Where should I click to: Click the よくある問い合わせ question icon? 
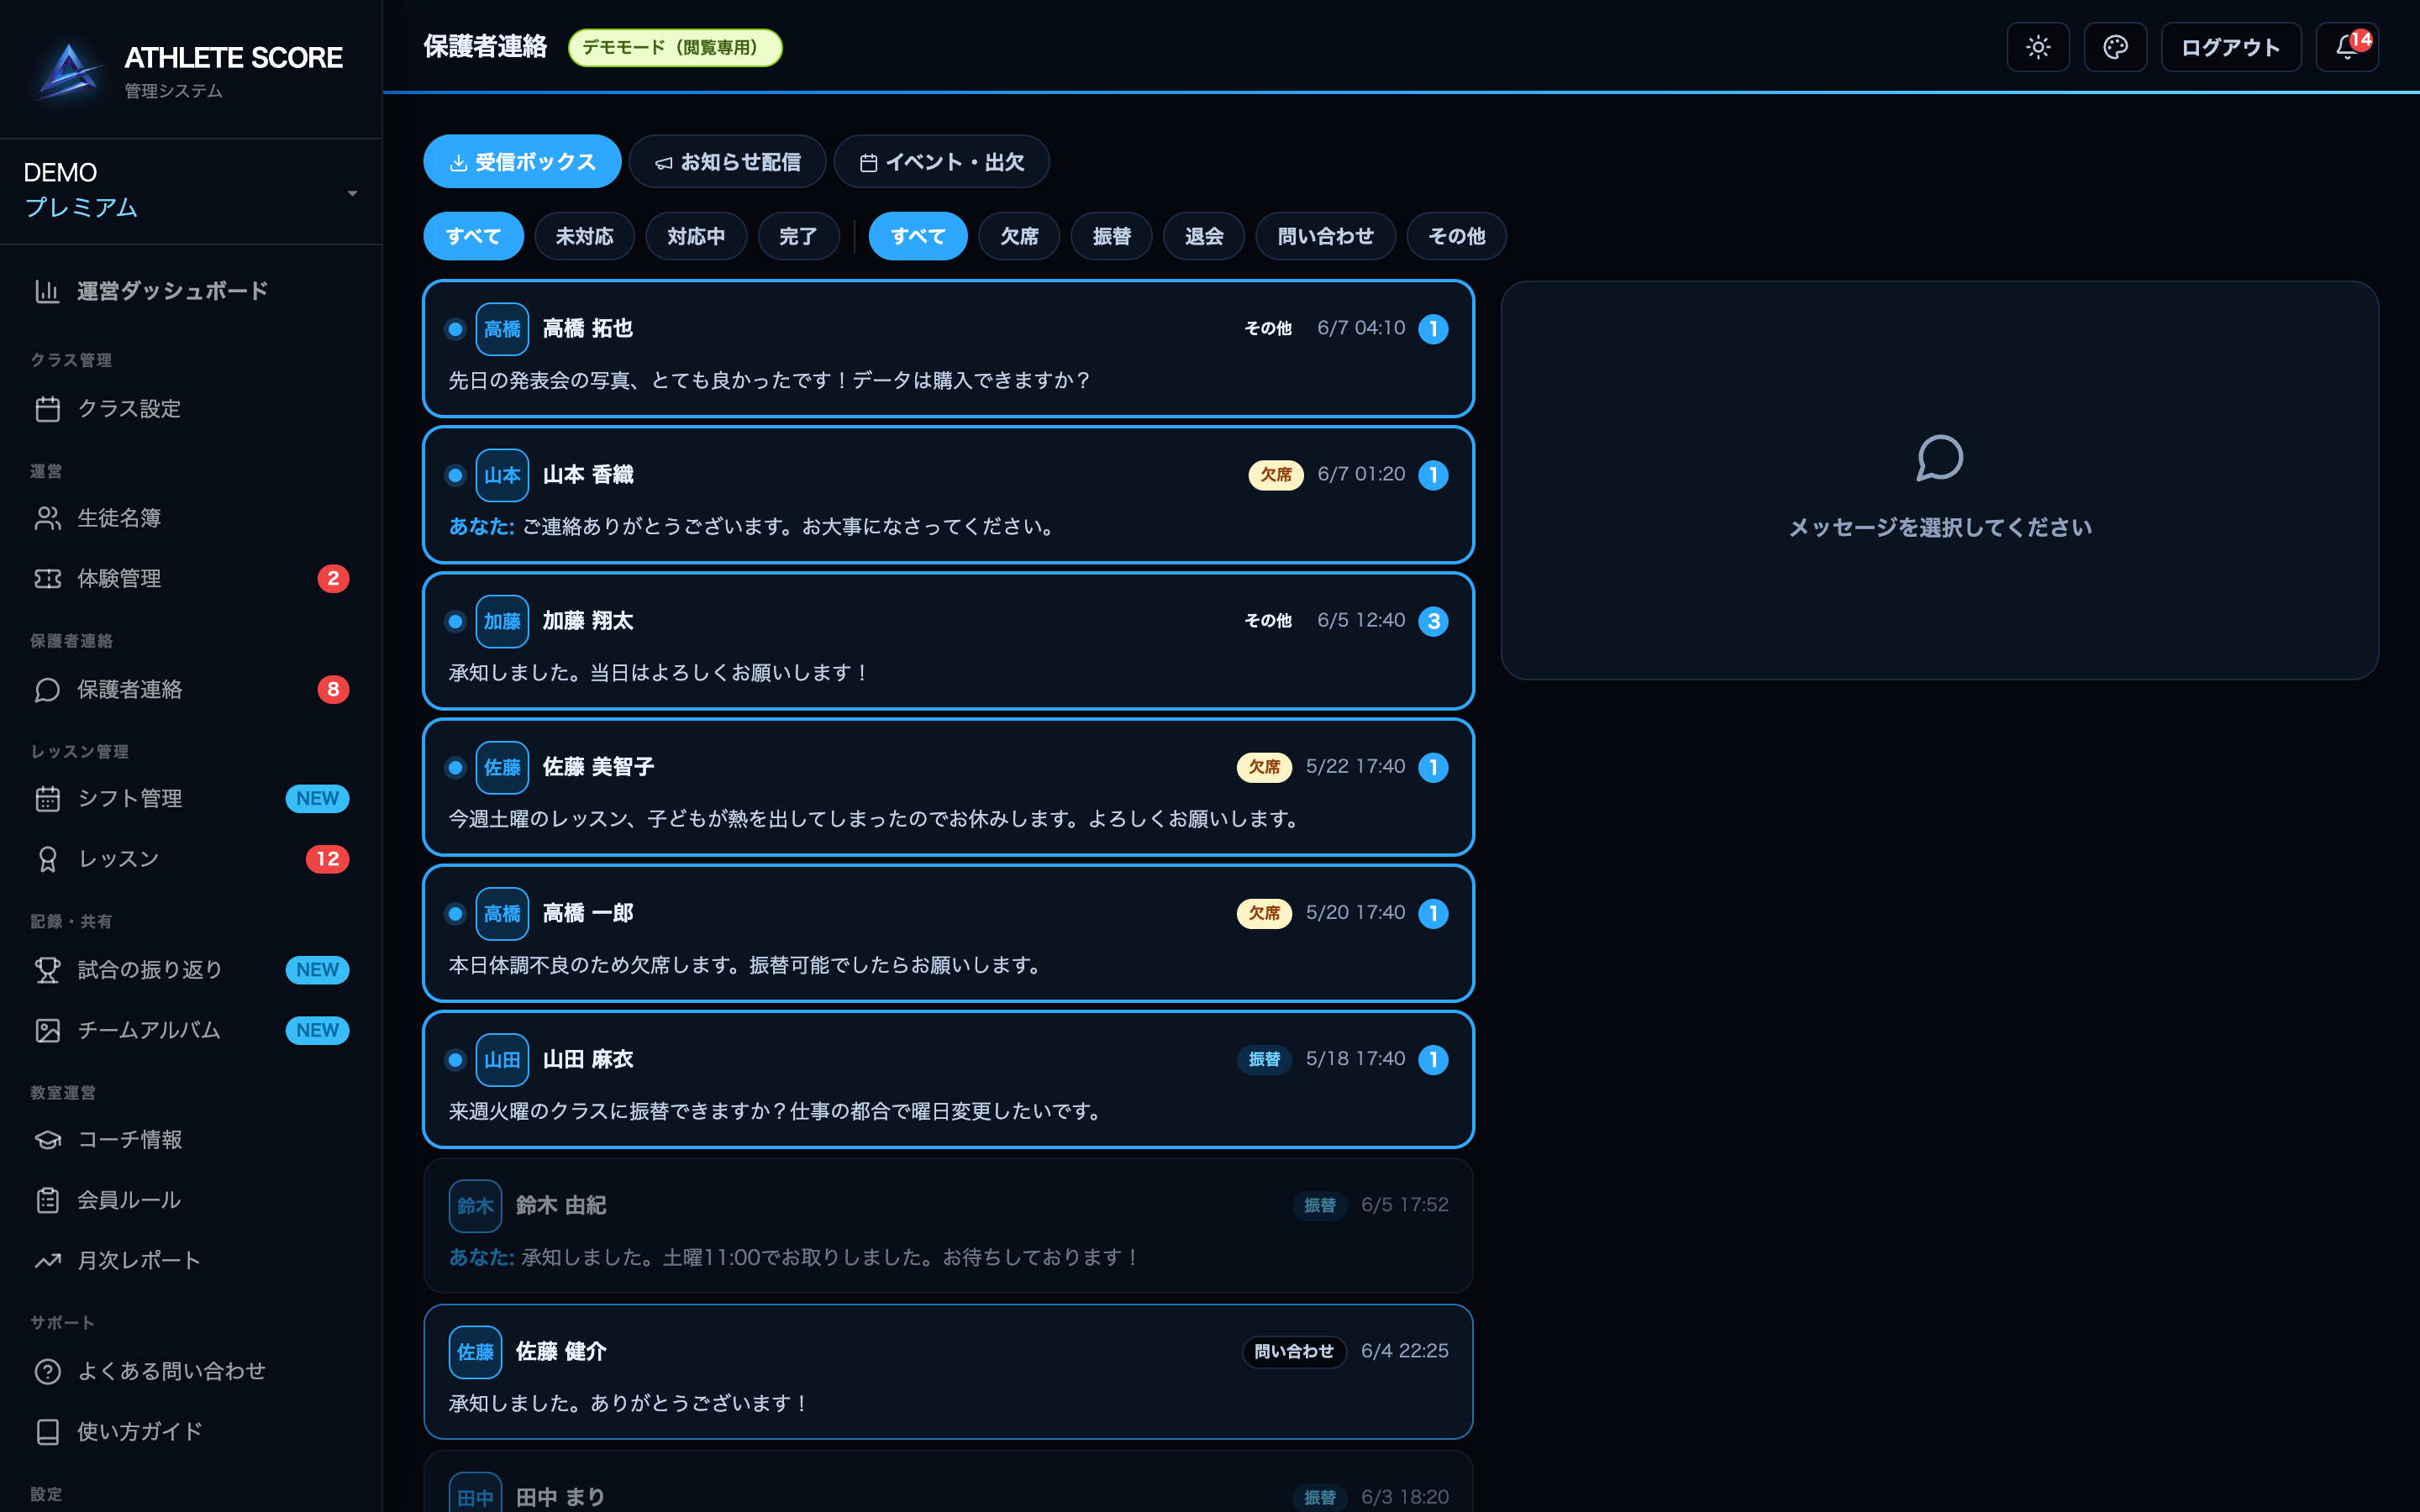[47, 1372]
